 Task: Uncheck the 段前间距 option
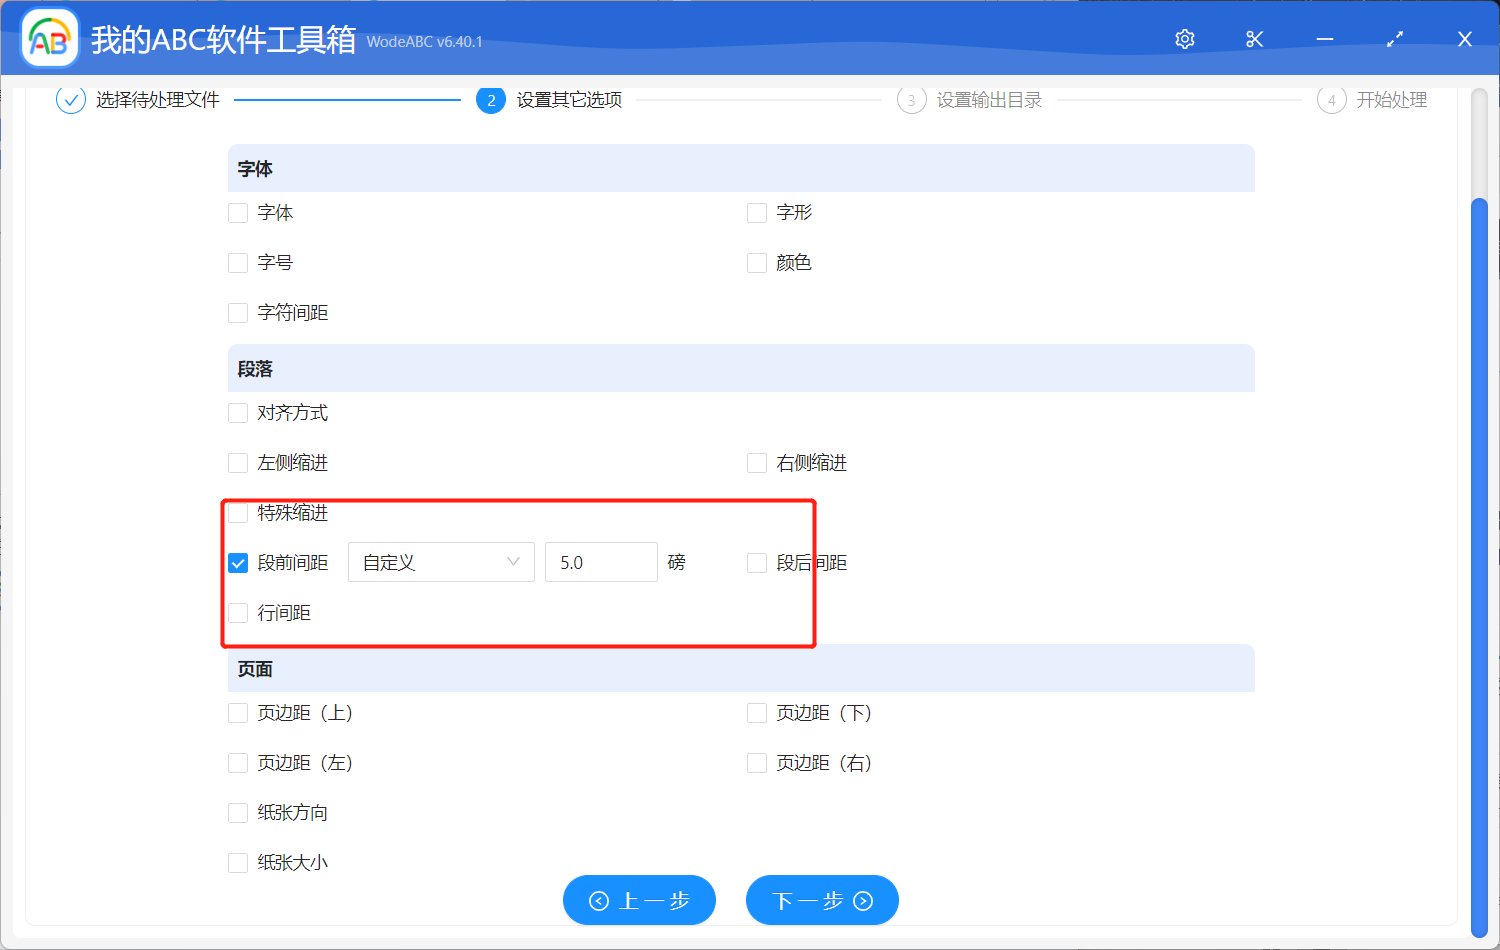pos(237,562)
